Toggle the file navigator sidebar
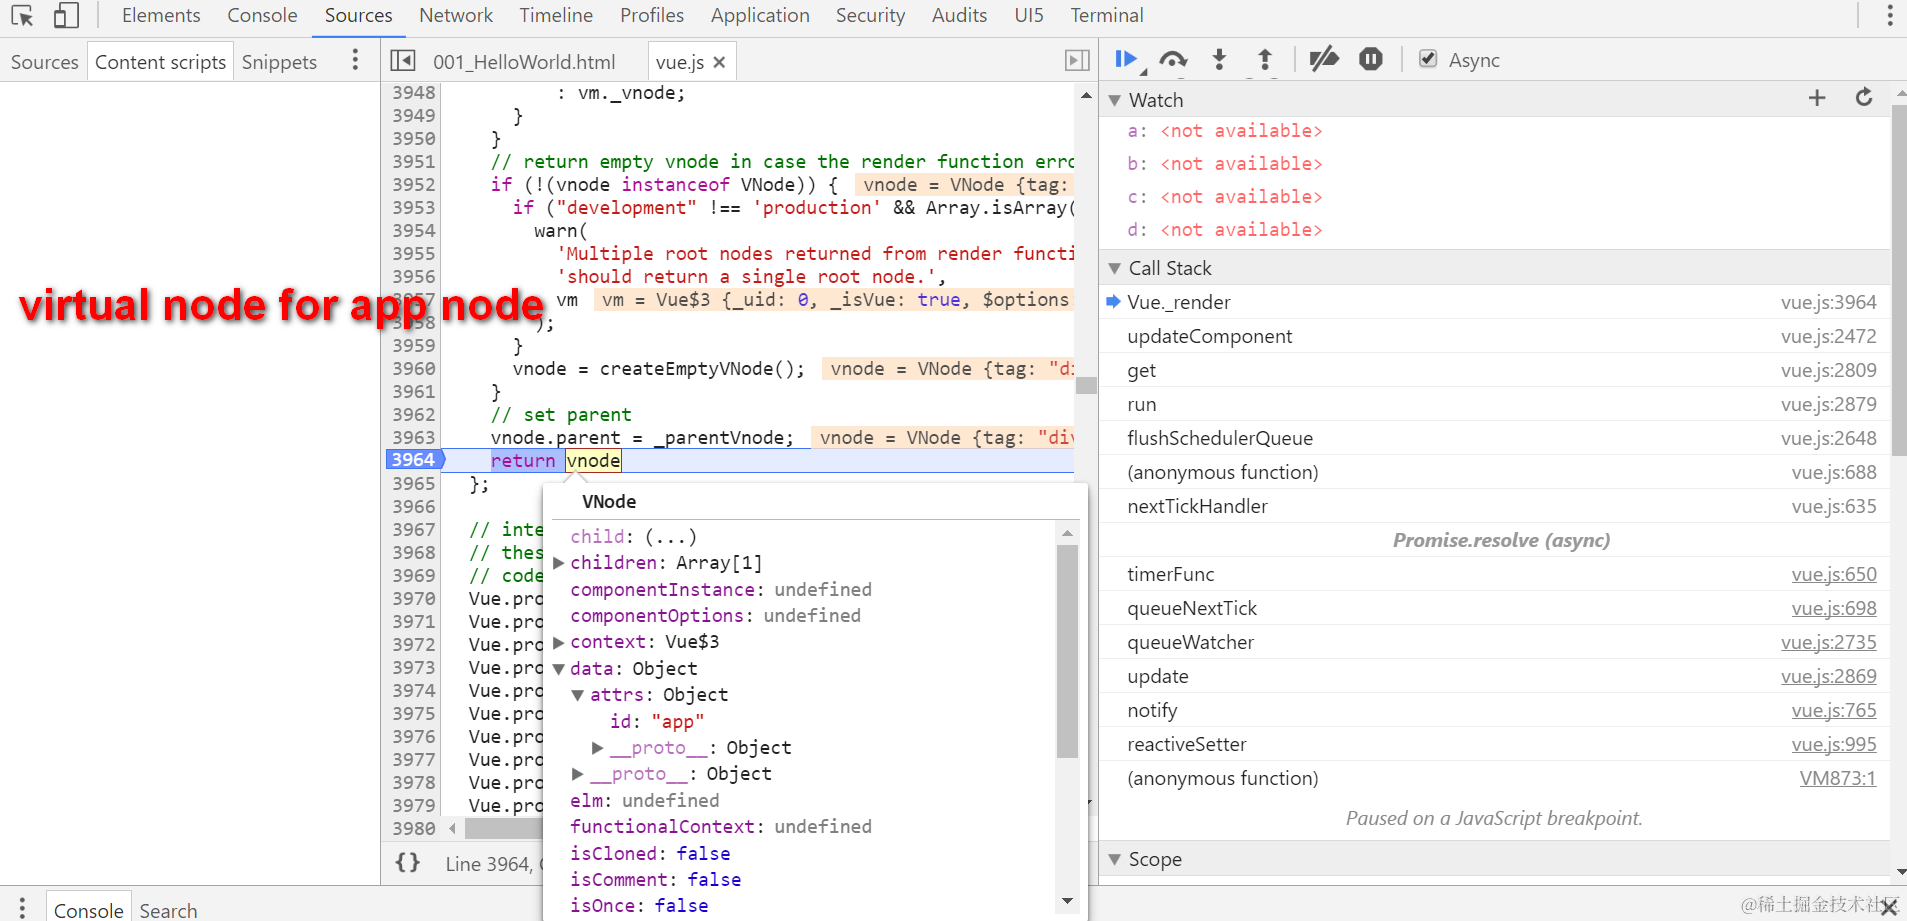1907x921 pixels. click(x=403, y=61)
